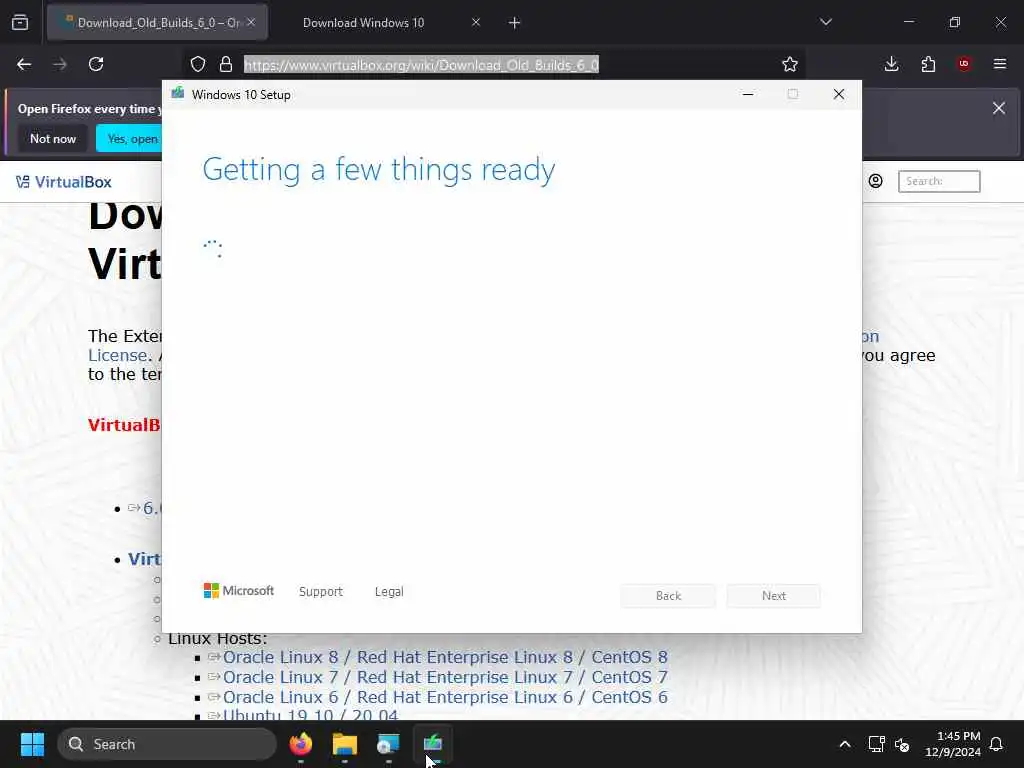Screen dimensions: 1024x768
Task: Minimize the Windows 10 Setup window
Action: (748, 95)
